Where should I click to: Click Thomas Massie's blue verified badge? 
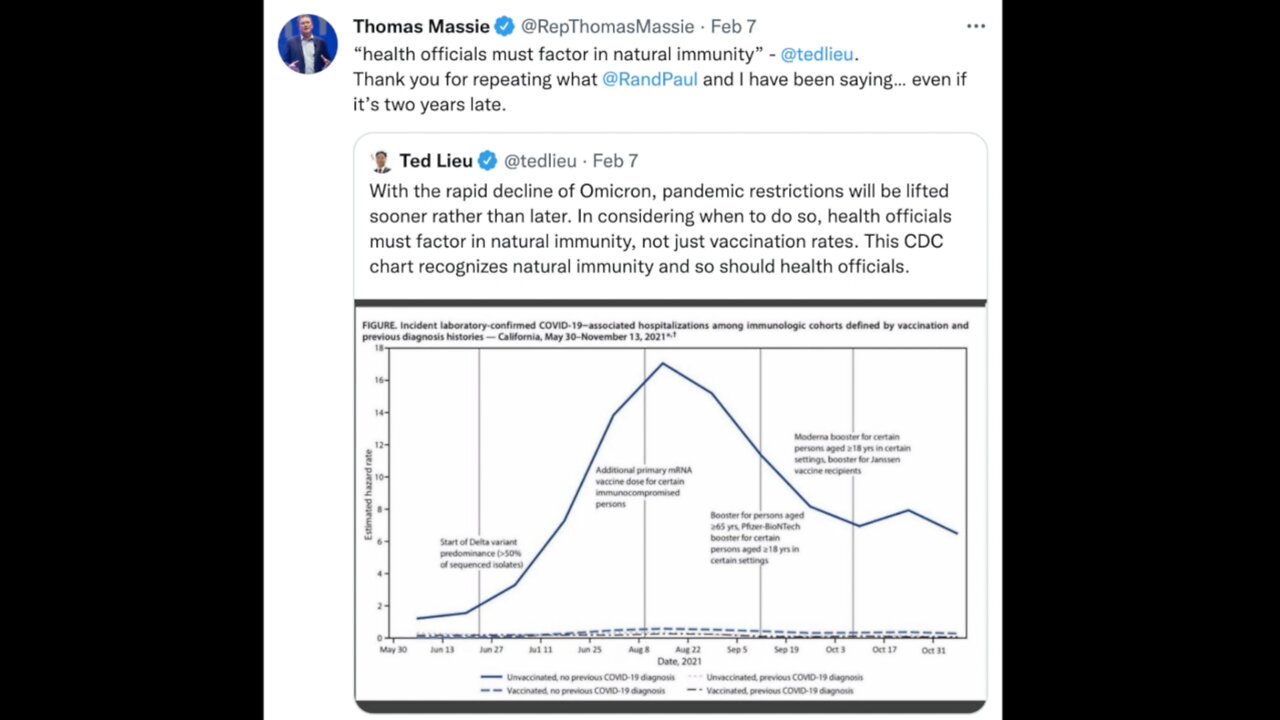[505, 27]
